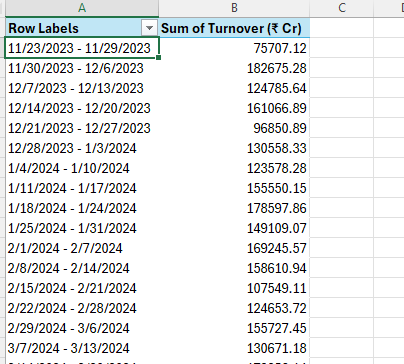Select cell 2/29/2024 - 3/6/2024
Viewport: 404px width, 364px height.
point(82,328)
